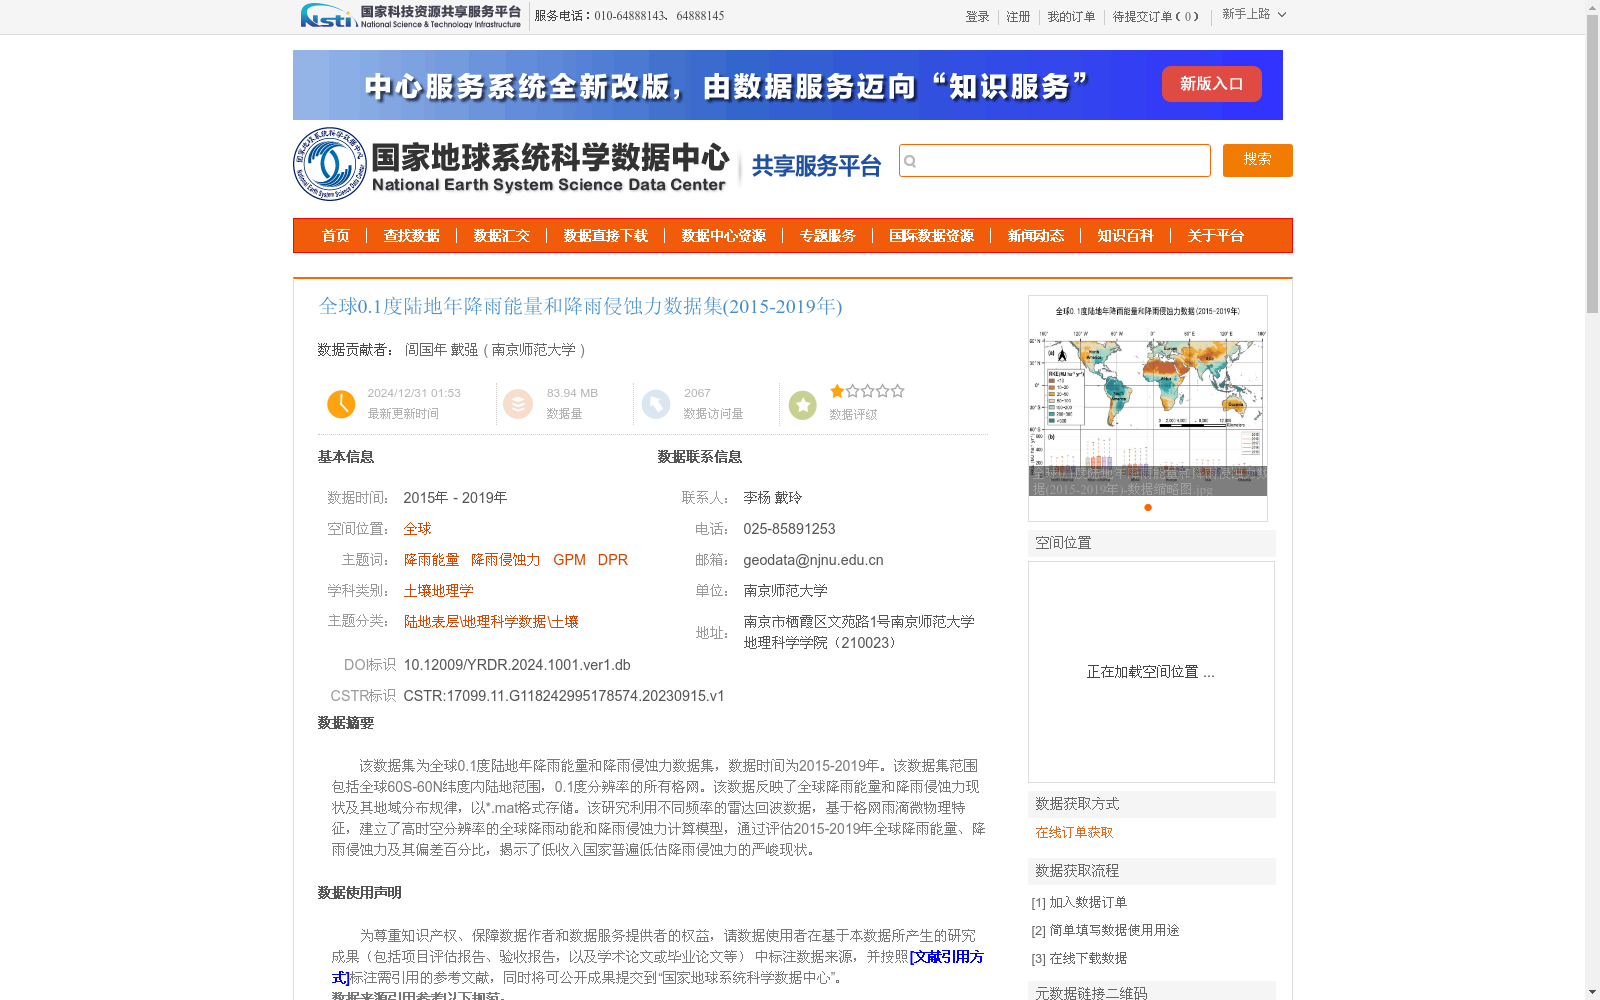Expand the 新手上路 dropdown

(1254, 14)
